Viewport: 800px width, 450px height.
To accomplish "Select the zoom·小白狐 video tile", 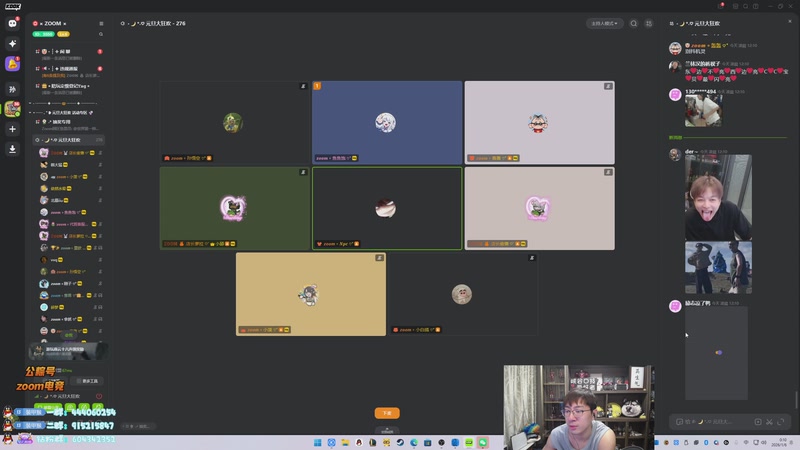I will point(463,294).
